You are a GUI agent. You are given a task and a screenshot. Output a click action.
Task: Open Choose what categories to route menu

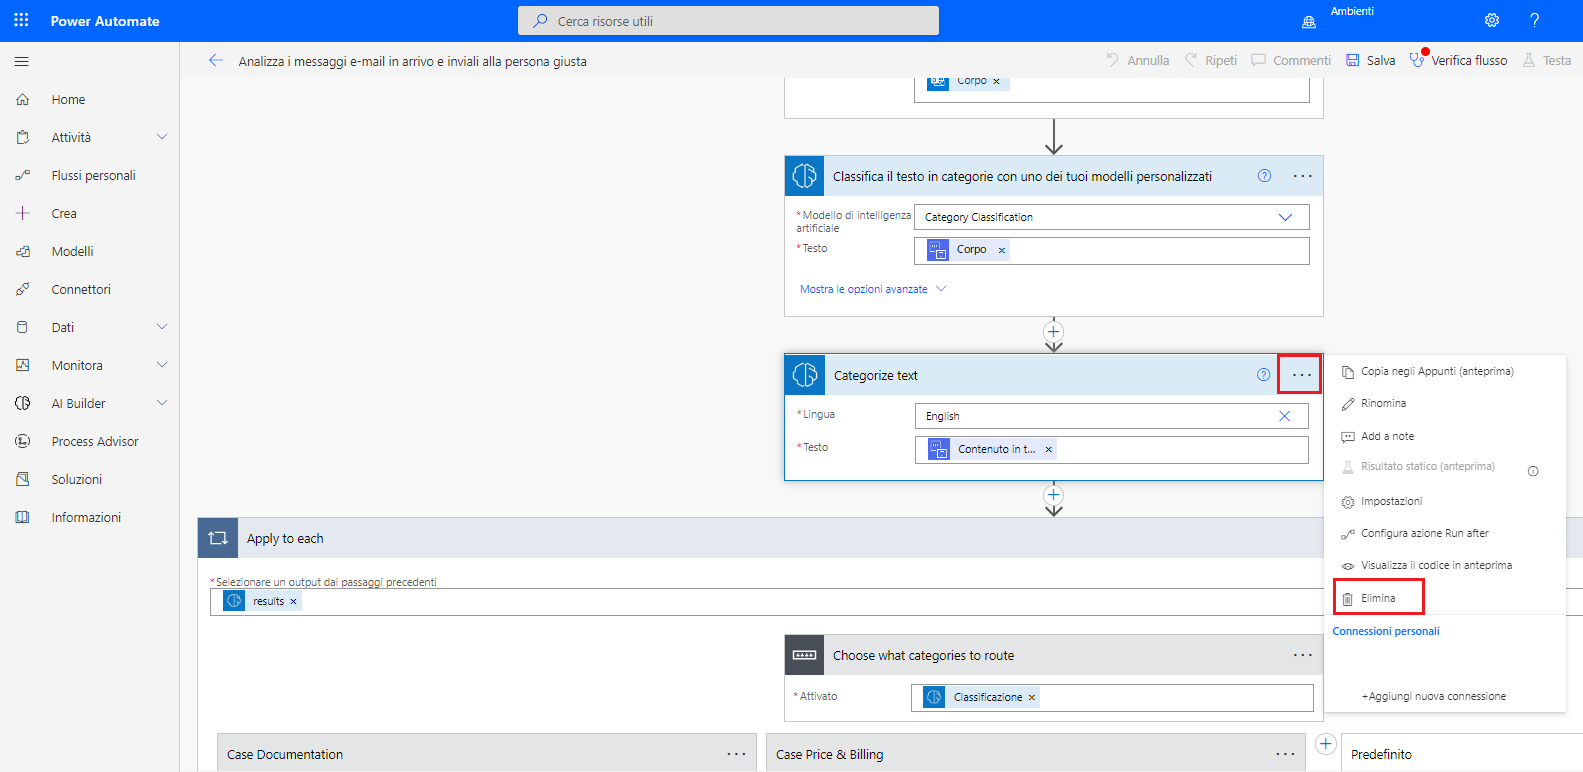1302,655
